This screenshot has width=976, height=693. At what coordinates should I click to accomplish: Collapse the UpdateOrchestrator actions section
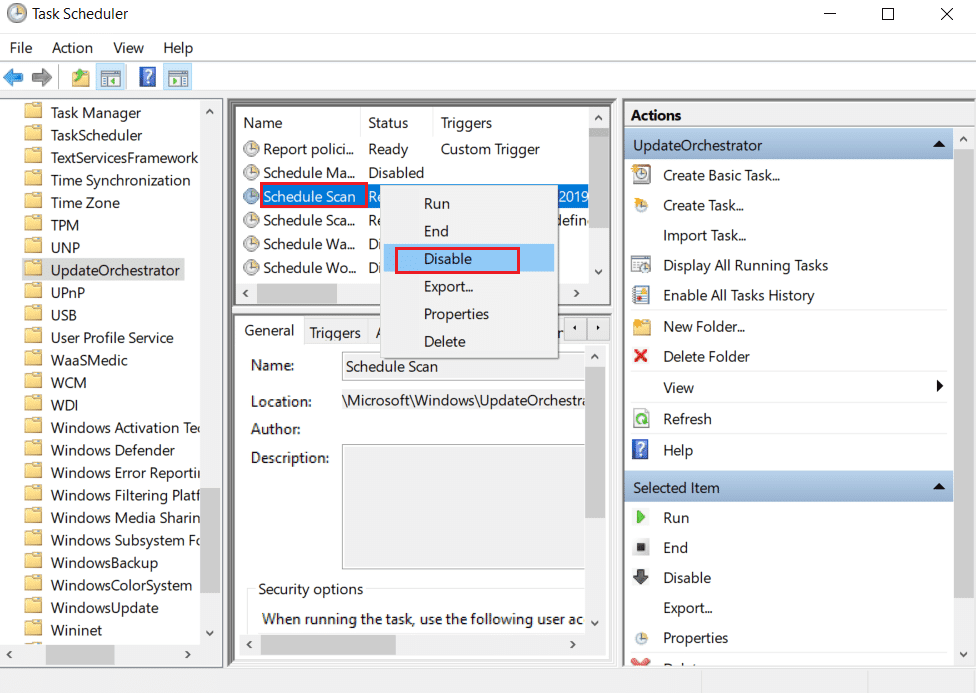939,145
